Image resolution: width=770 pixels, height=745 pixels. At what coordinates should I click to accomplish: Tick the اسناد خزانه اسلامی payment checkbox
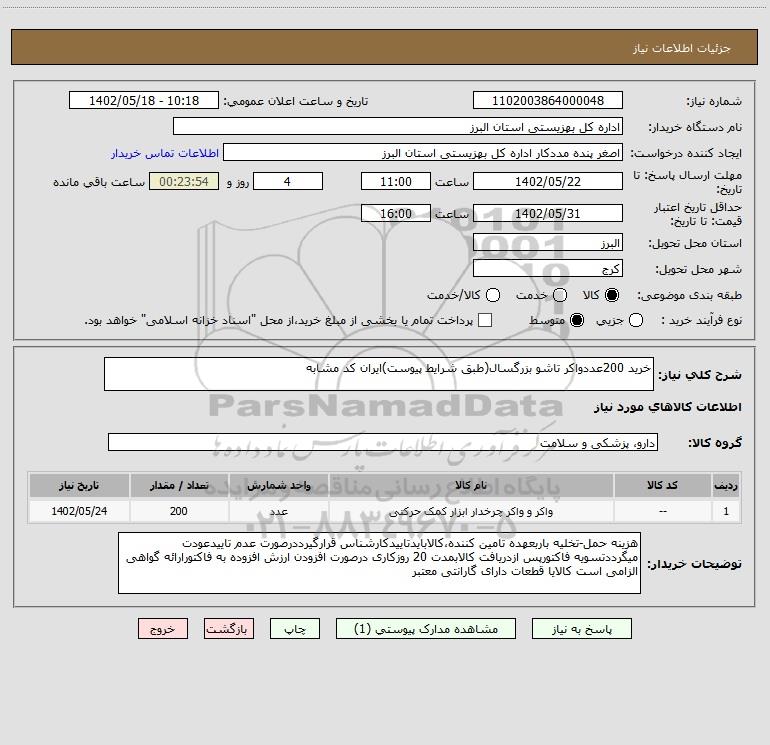pos(485,320)
